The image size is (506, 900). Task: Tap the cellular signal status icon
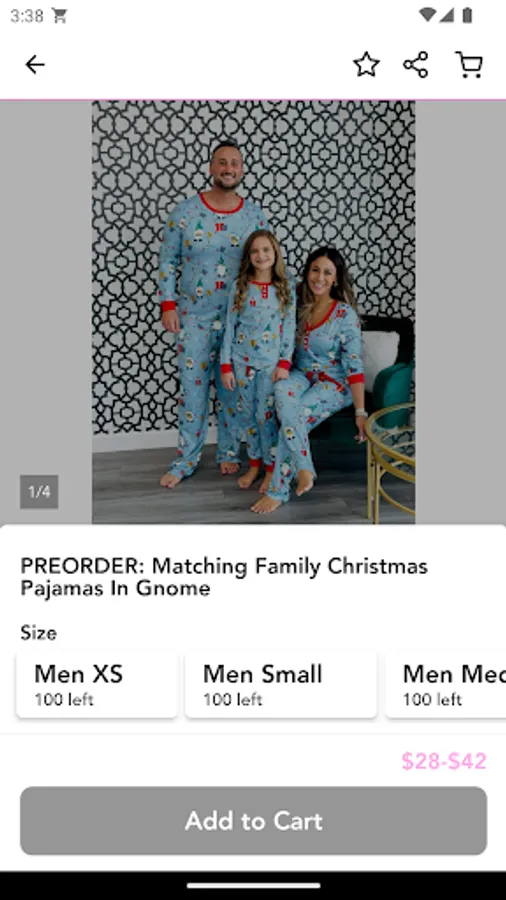tap(447, 15)
